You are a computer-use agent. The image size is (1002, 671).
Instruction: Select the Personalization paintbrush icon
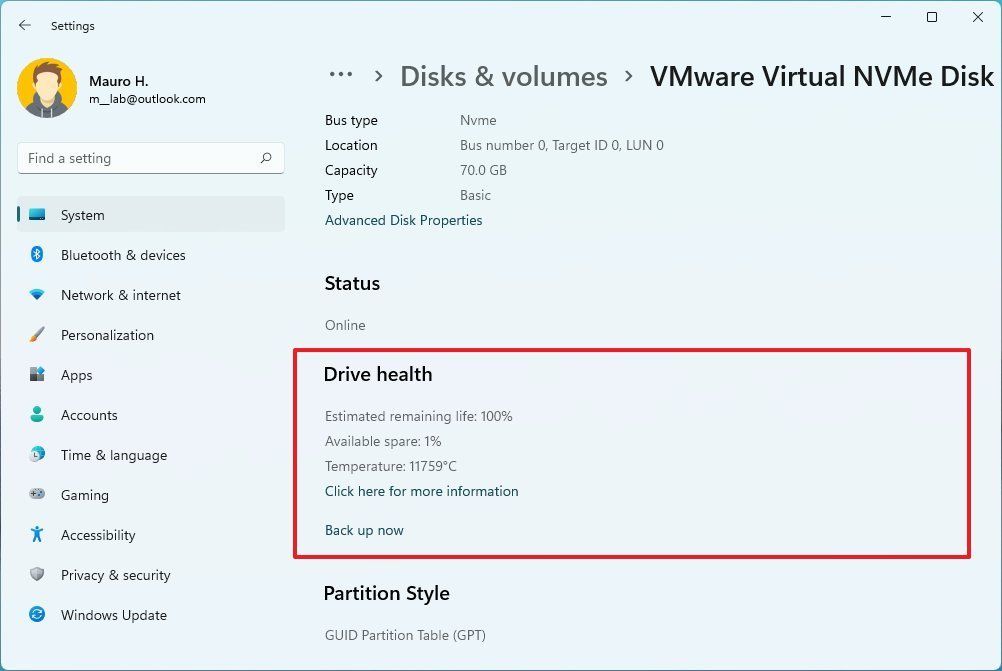point(37,335)
